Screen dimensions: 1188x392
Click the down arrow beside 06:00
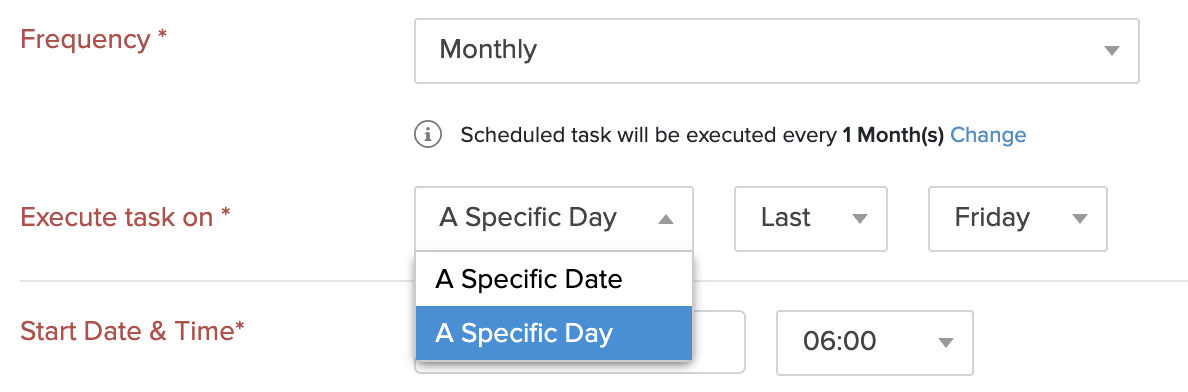tap(945, 343)
